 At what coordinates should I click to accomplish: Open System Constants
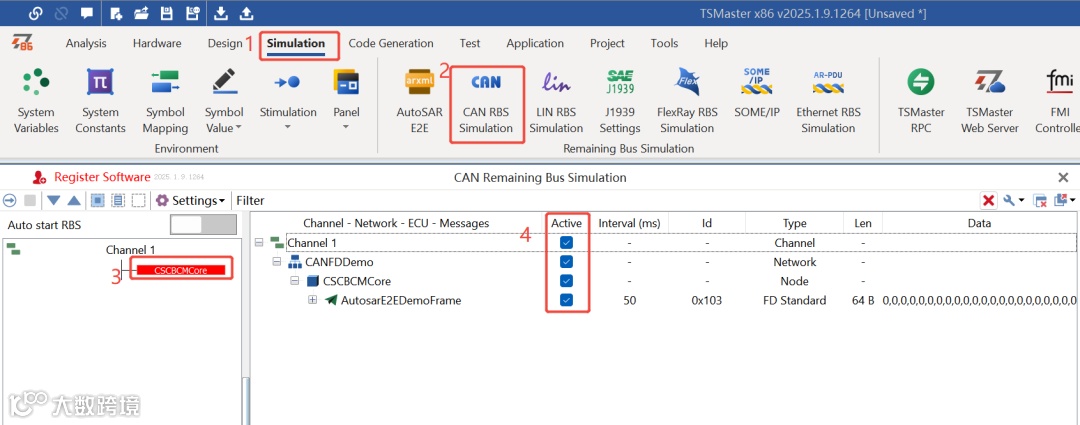coord(100,101)
